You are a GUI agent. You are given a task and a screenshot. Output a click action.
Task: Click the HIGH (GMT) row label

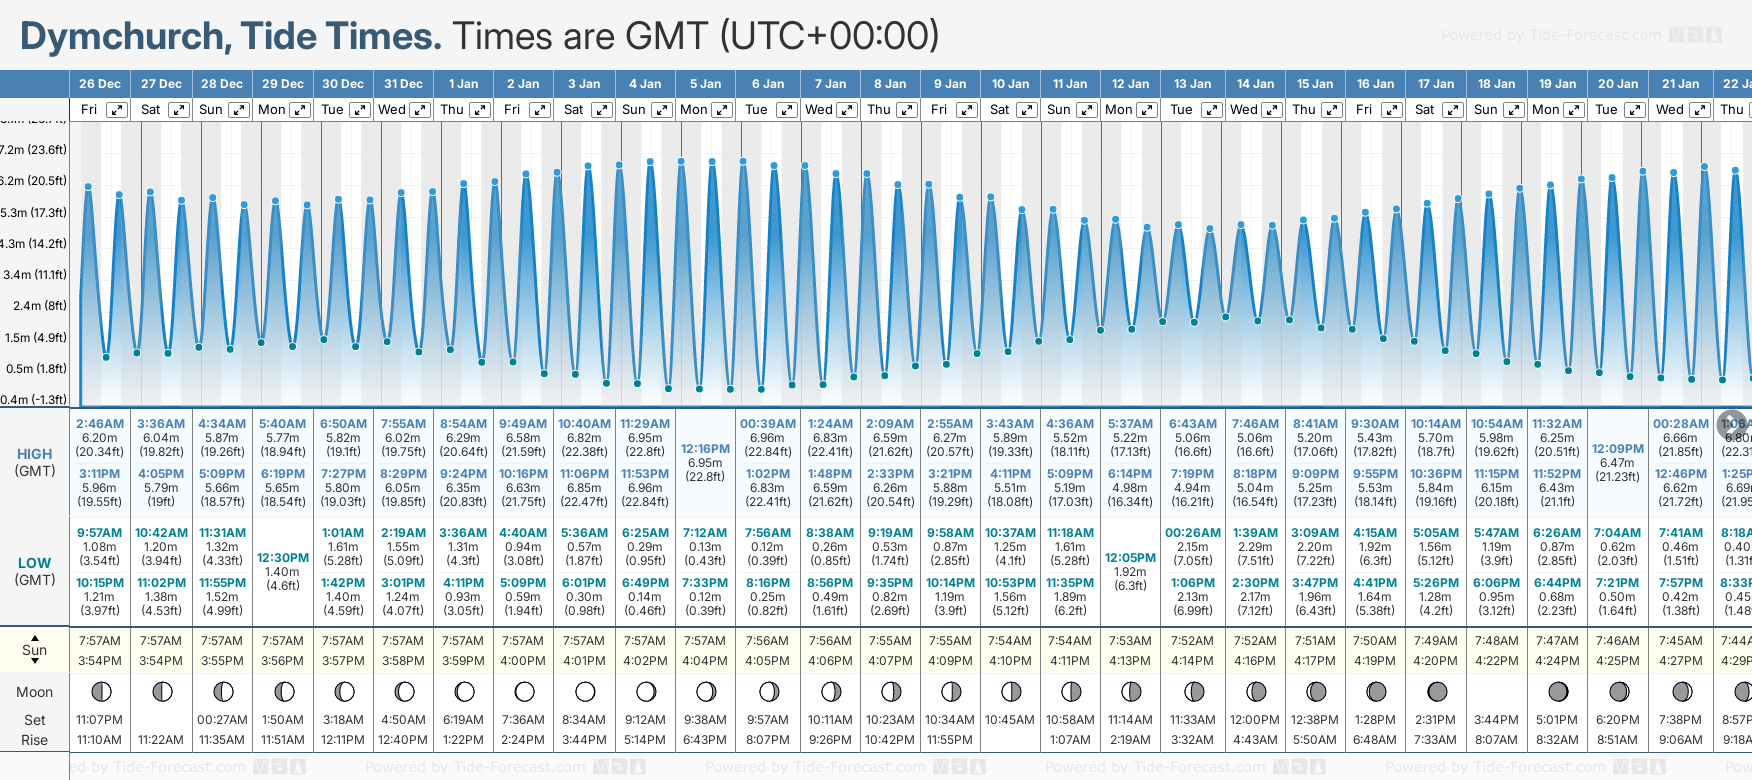35,462
